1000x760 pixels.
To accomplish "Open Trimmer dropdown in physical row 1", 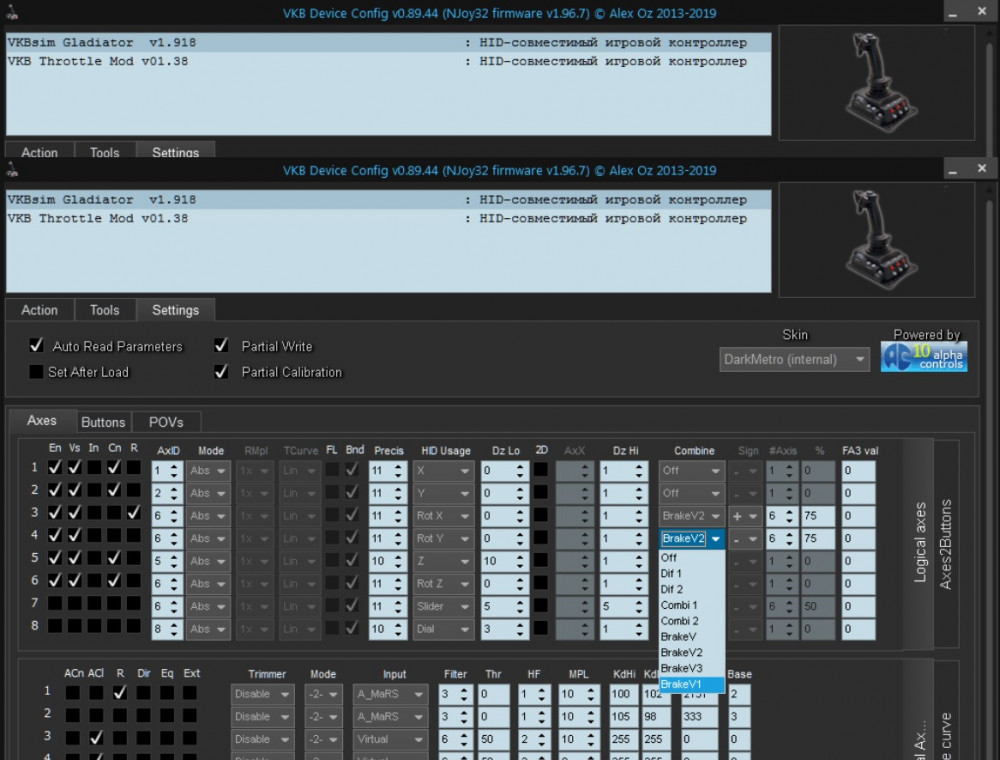I will click(x=262, y=694).
